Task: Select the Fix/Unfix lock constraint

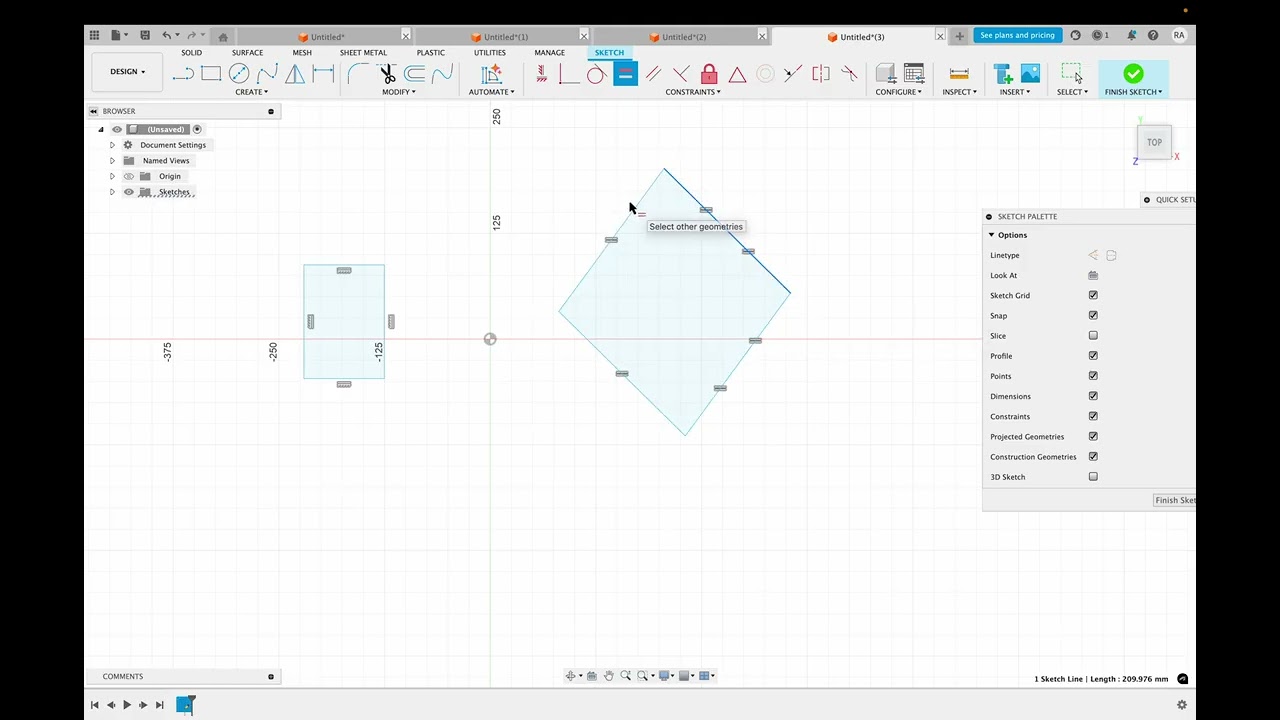Action: click(709, 74)
